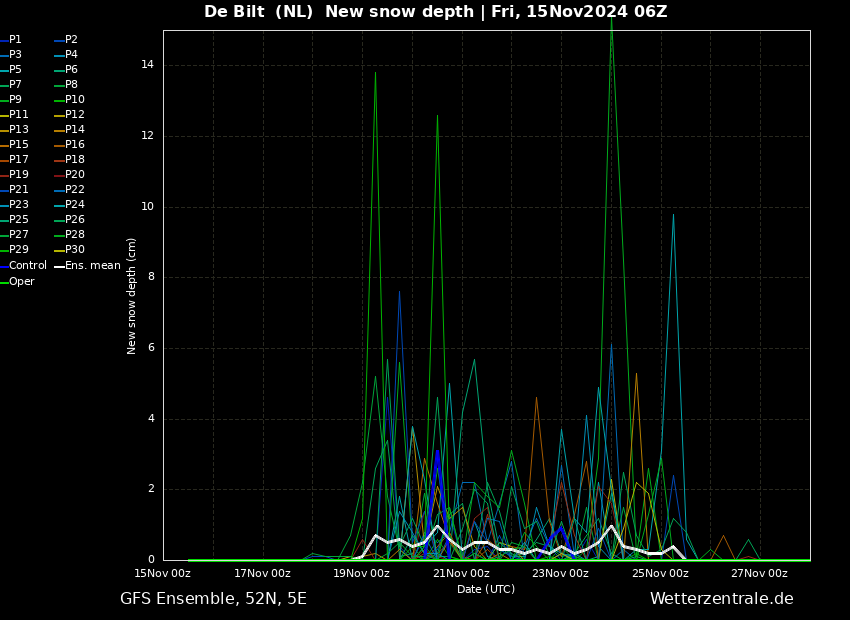Click the P30 legend entry
Image resolution: width=850 pixels, height=620 pixels.
click(75, 249)
